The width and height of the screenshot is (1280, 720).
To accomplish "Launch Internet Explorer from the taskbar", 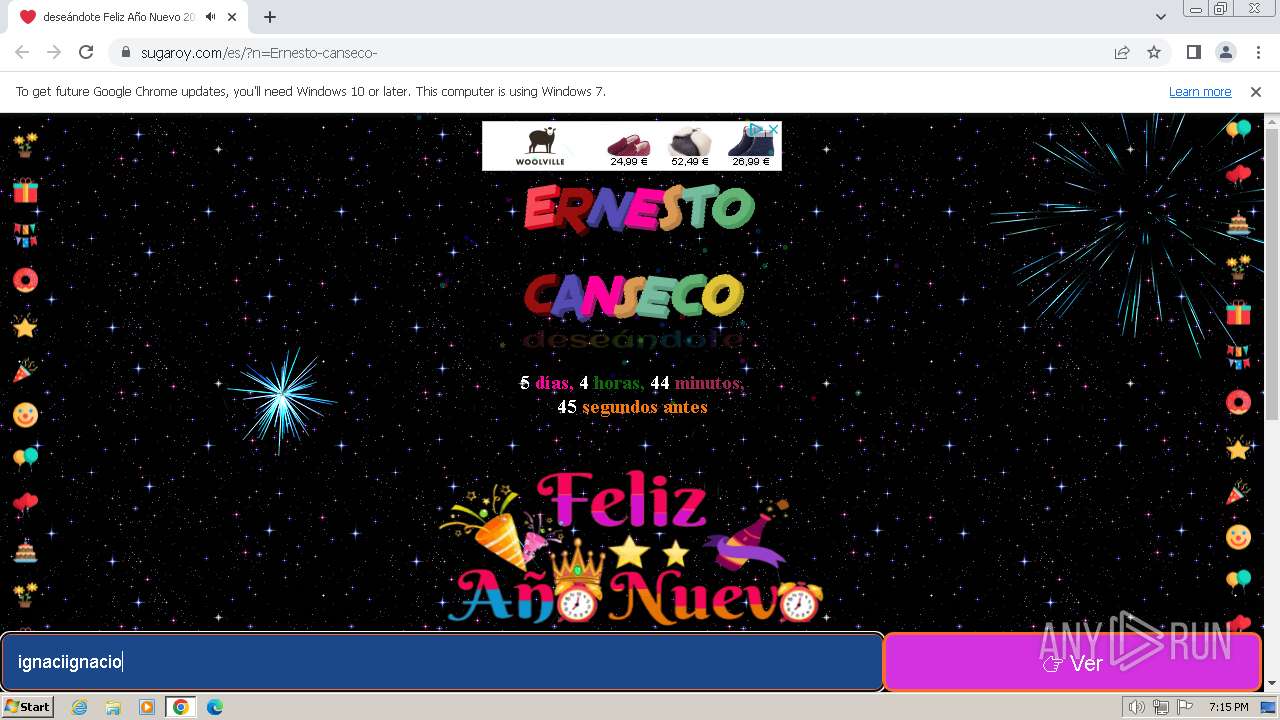I will tap(79, 707).
